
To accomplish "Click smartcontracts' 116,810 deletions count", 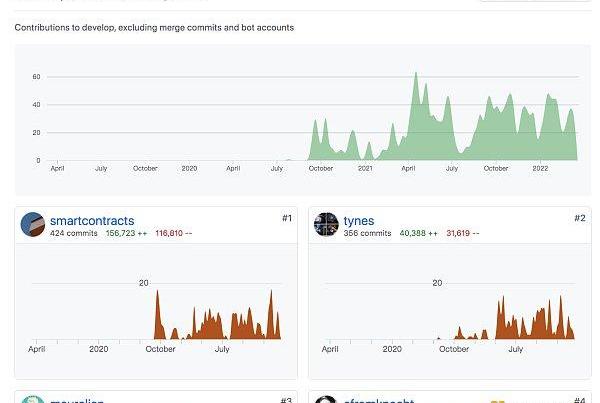I will point(174,234).
